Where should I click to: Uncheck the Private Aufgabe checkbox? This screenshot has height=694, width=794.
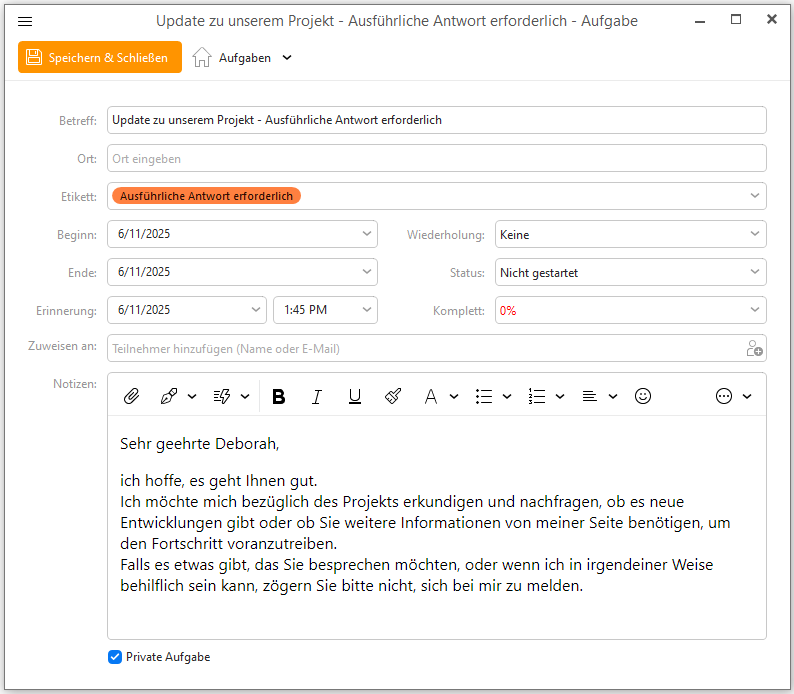tap(115, 657)
